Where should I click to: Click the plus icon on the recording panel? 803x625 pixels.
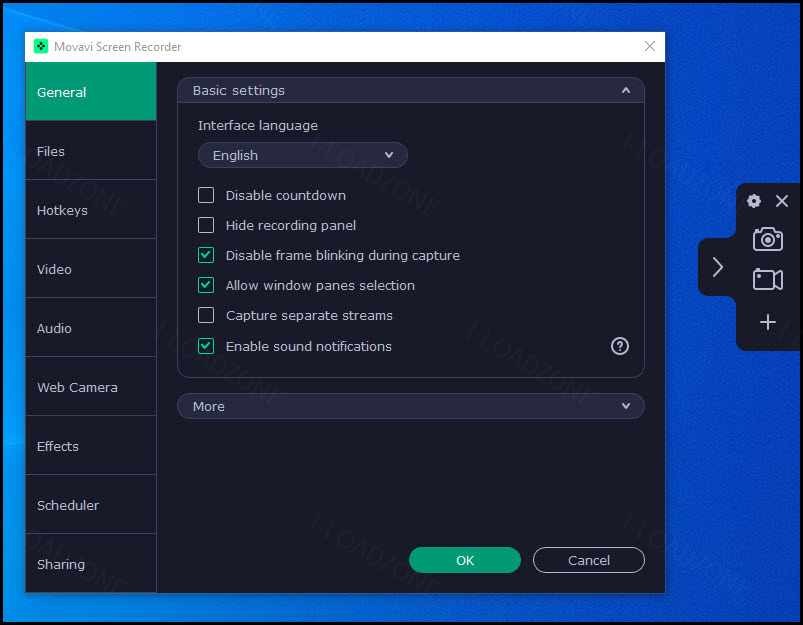[768, 322]
